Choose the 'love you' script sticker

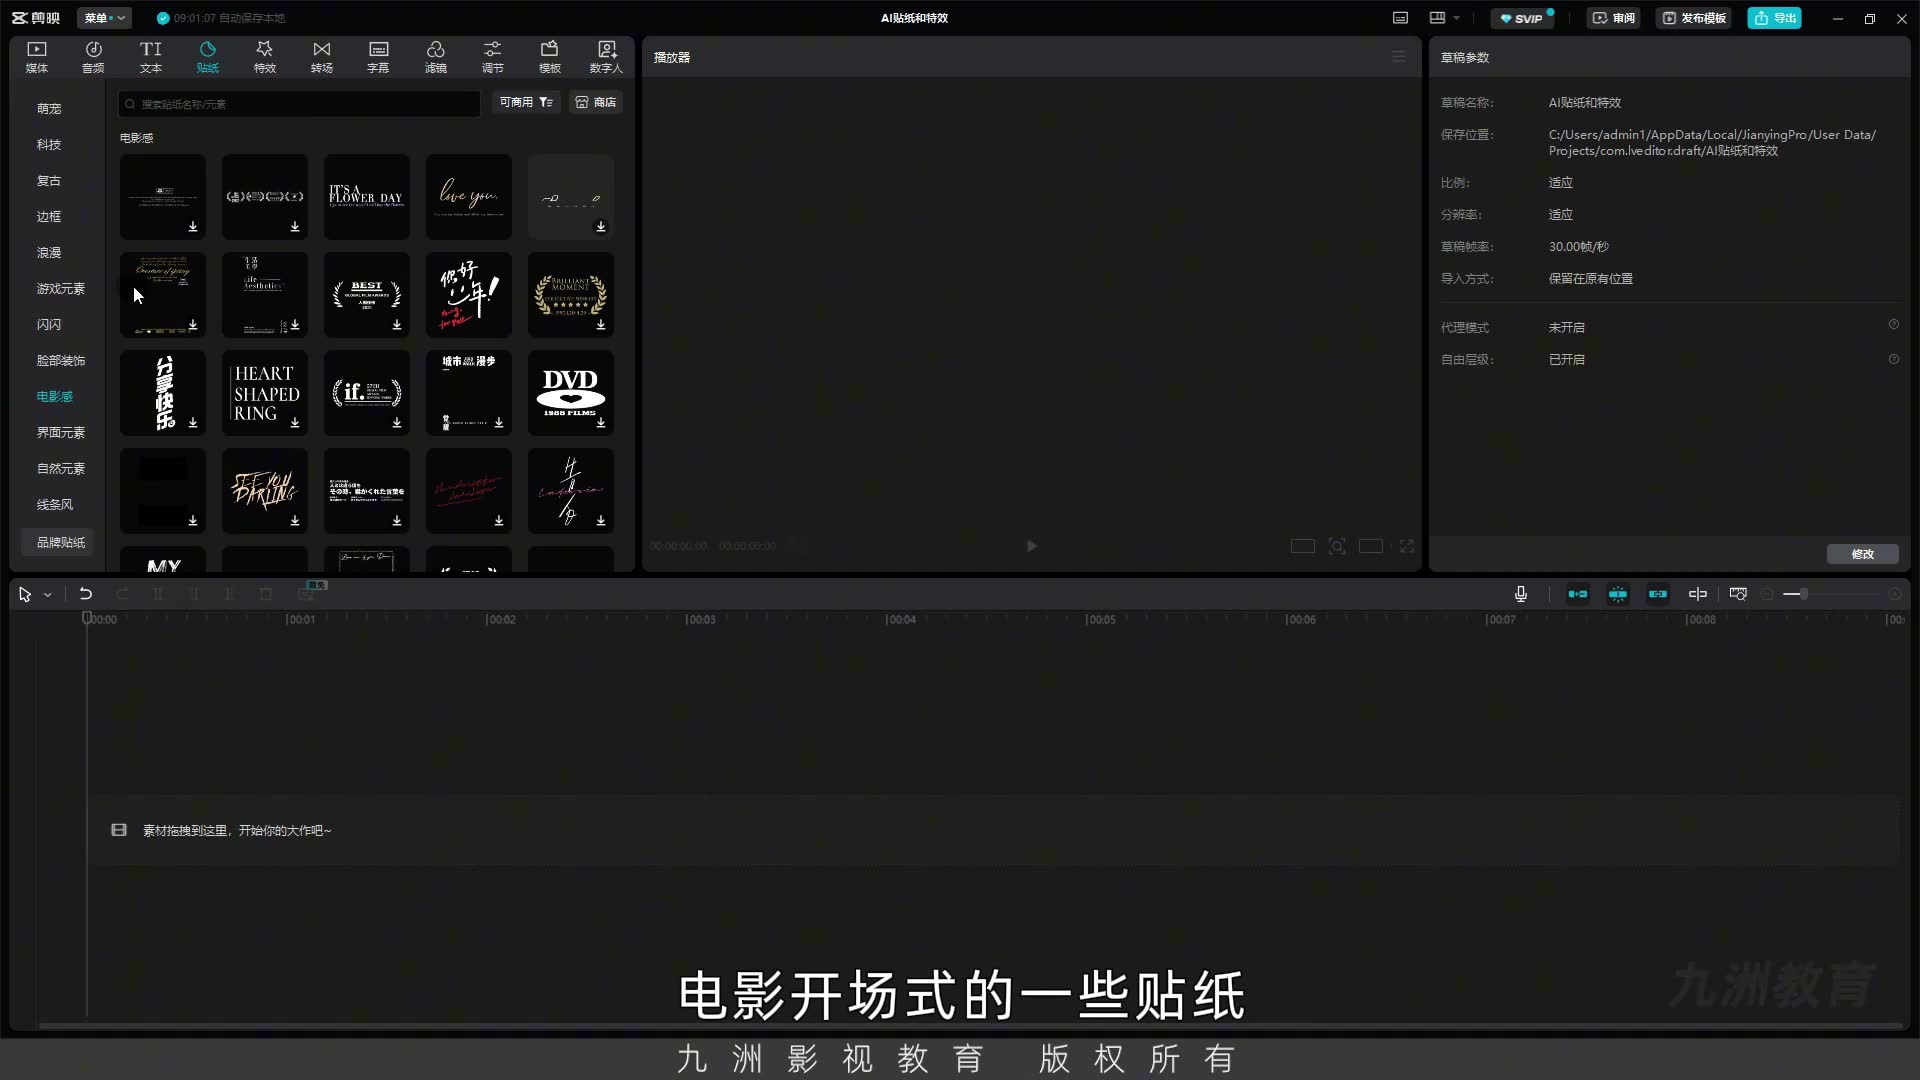[469, 196]
